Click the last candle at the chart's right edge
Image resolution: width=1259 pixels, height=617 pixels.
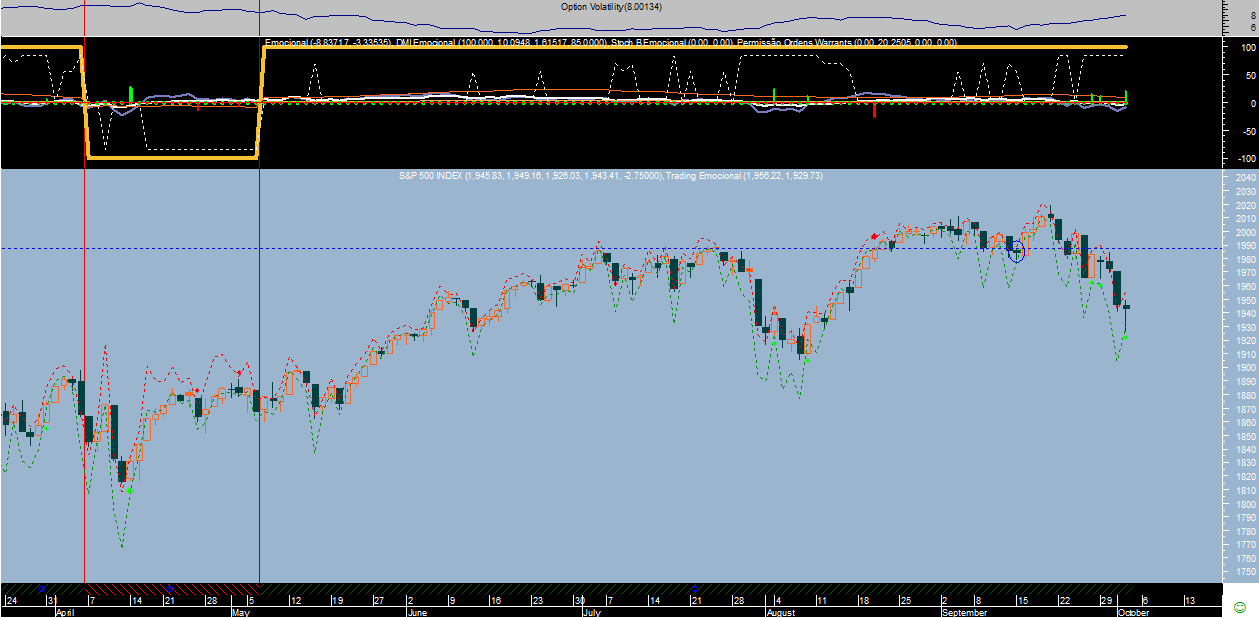pyautogui.click(x=1126, y=307)
